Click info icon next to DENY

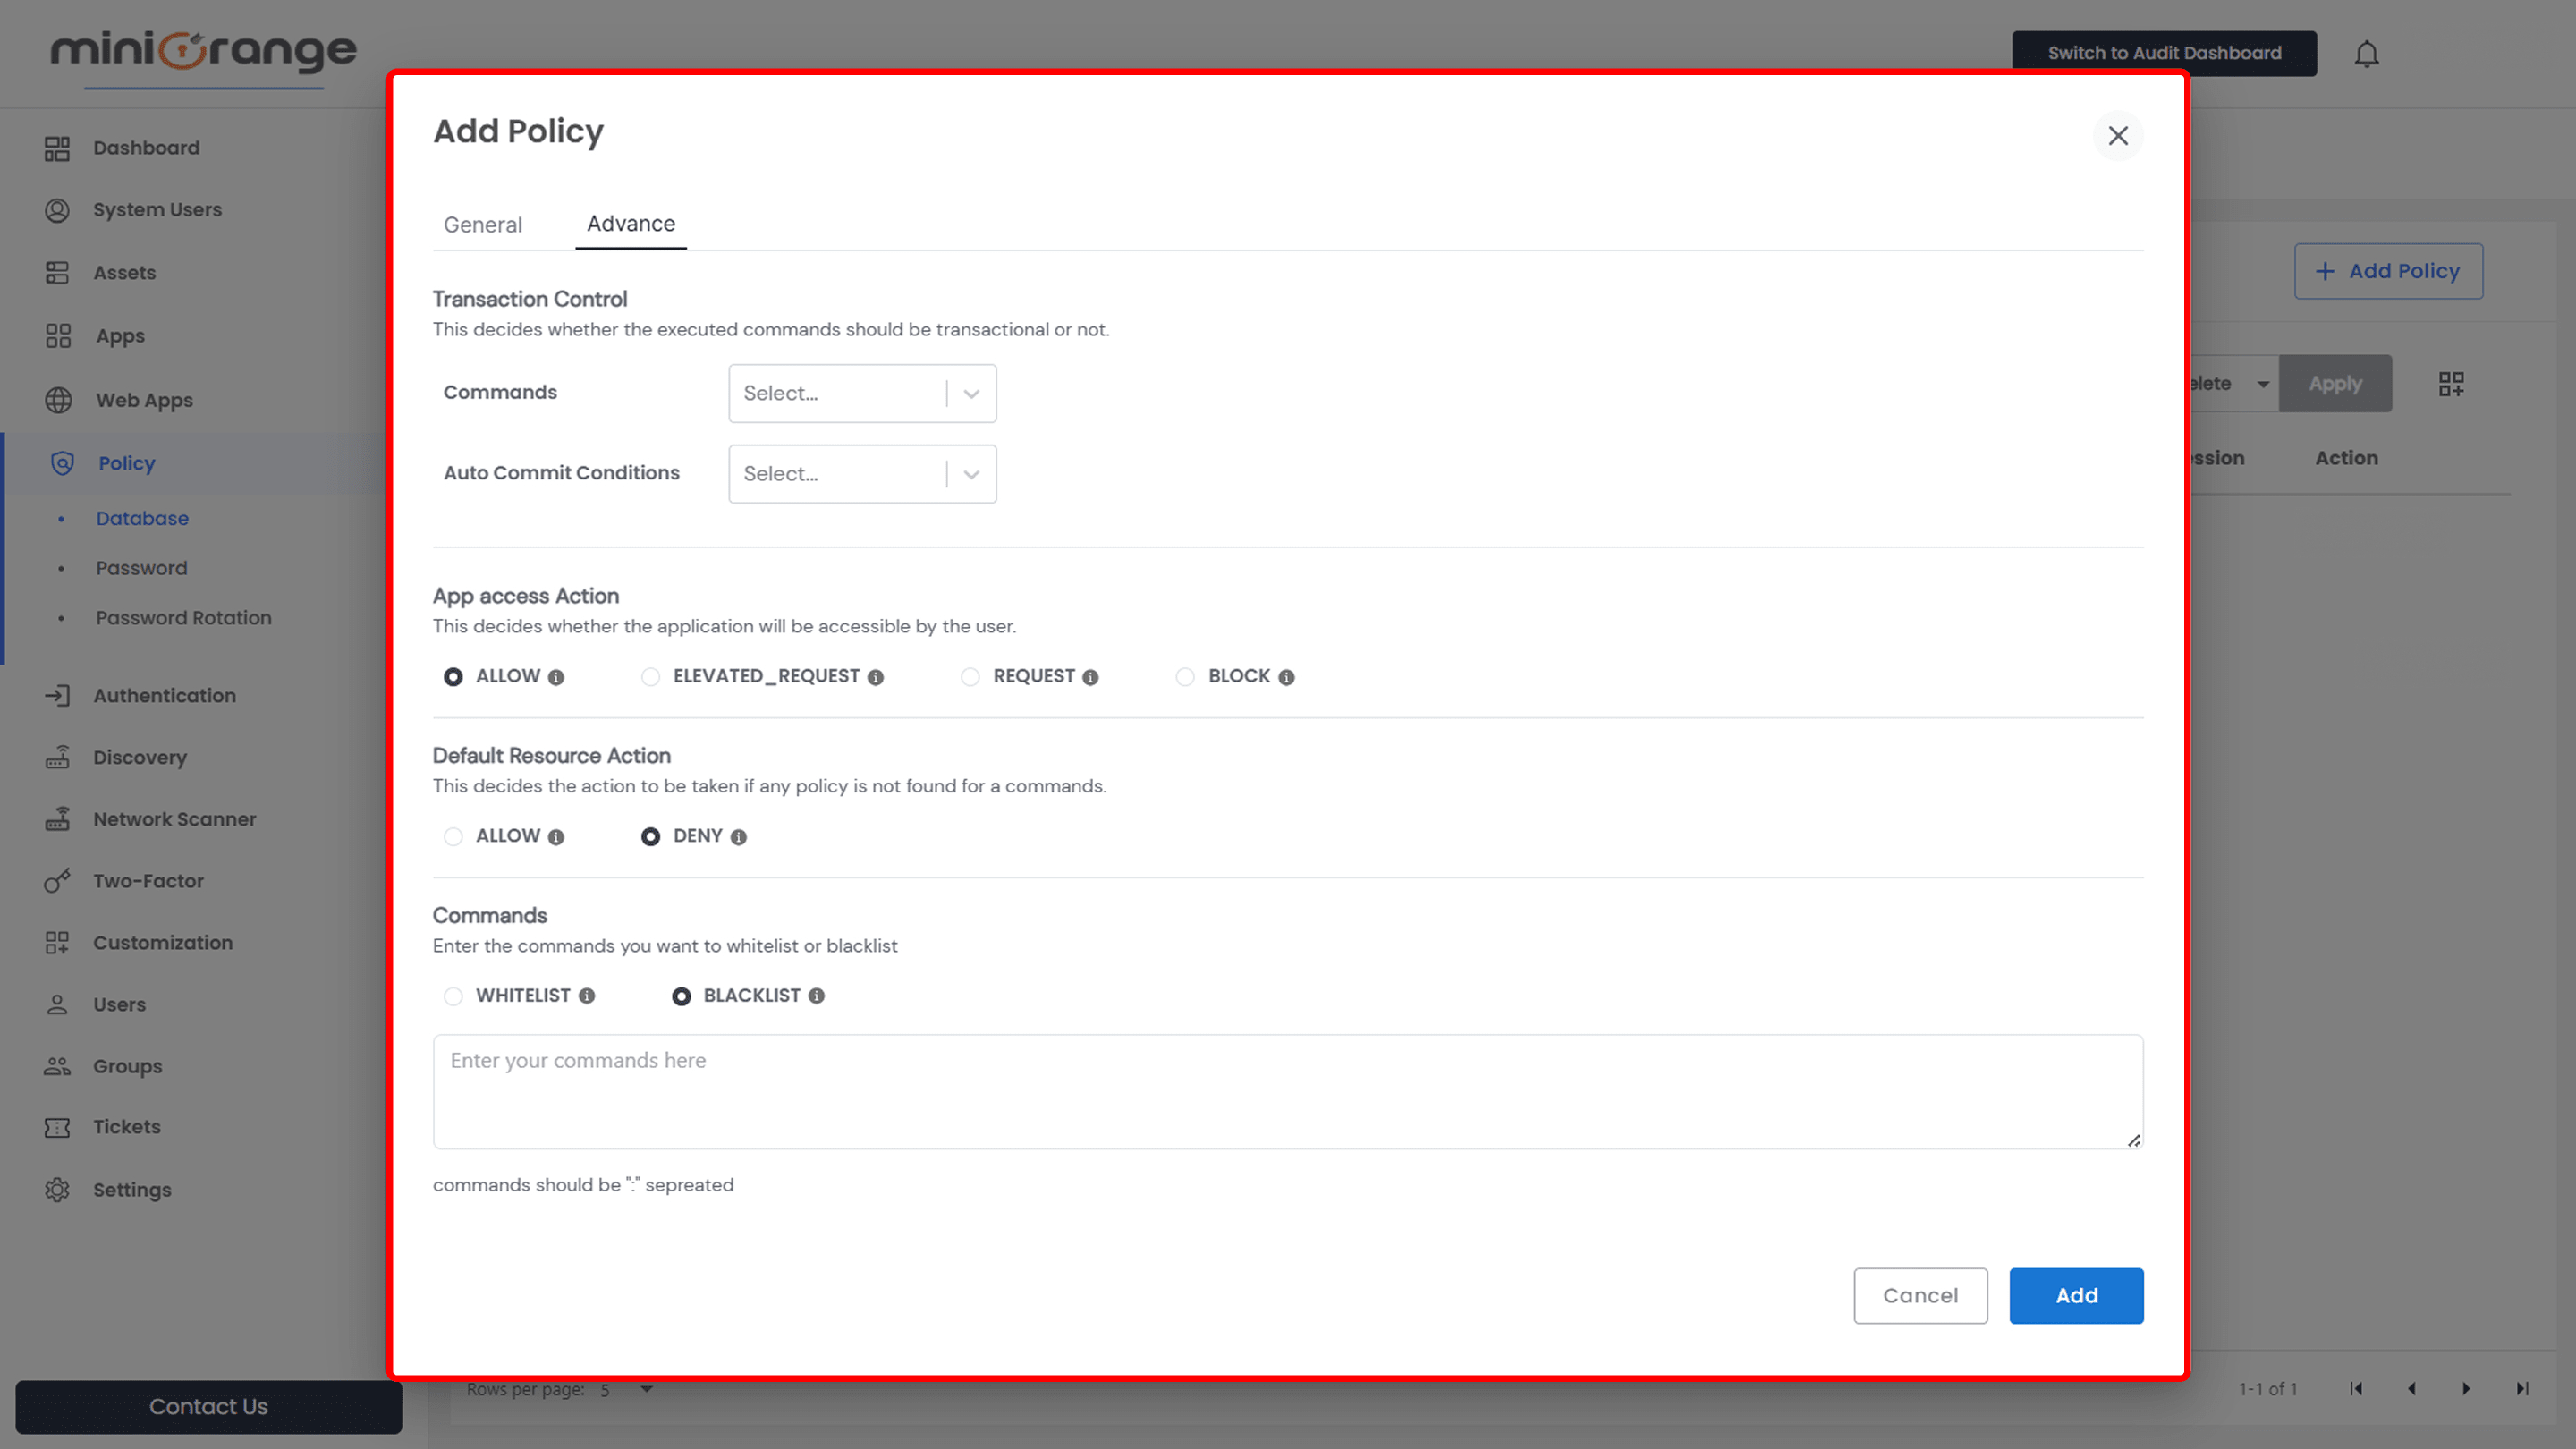(738, 837)
